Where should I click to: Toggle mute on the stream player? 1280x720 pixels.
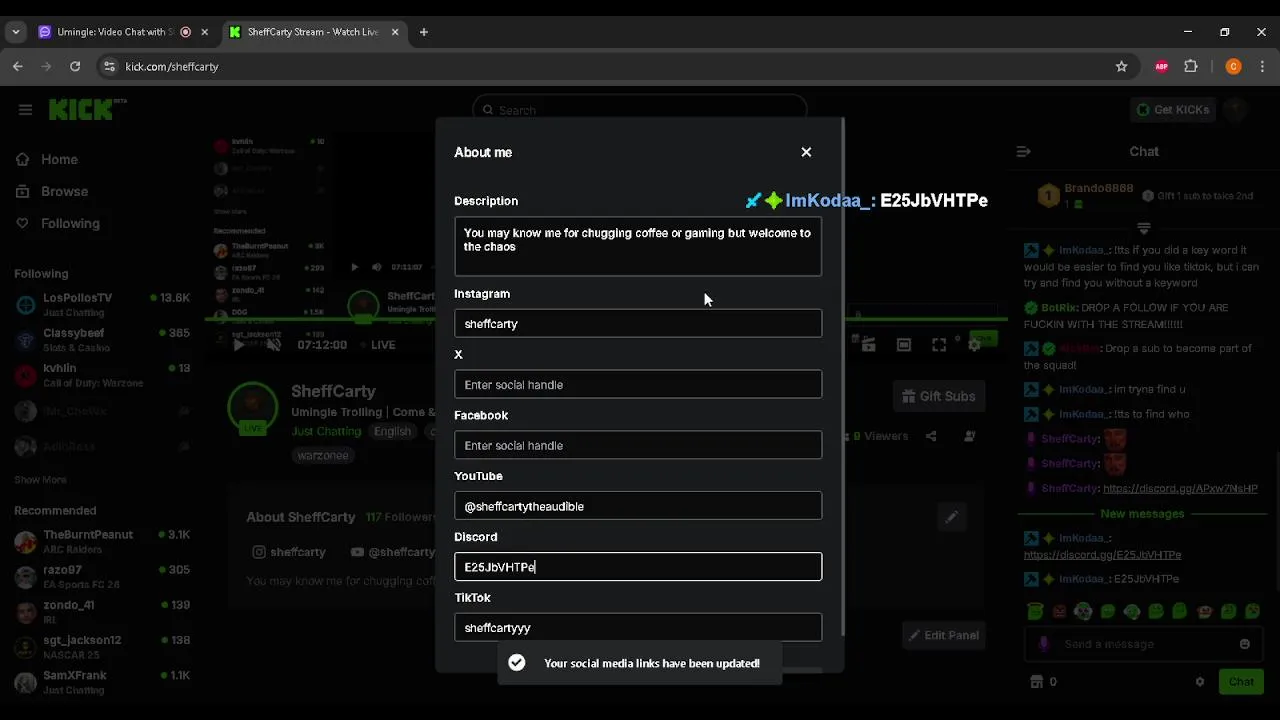(x=274, y=345)
